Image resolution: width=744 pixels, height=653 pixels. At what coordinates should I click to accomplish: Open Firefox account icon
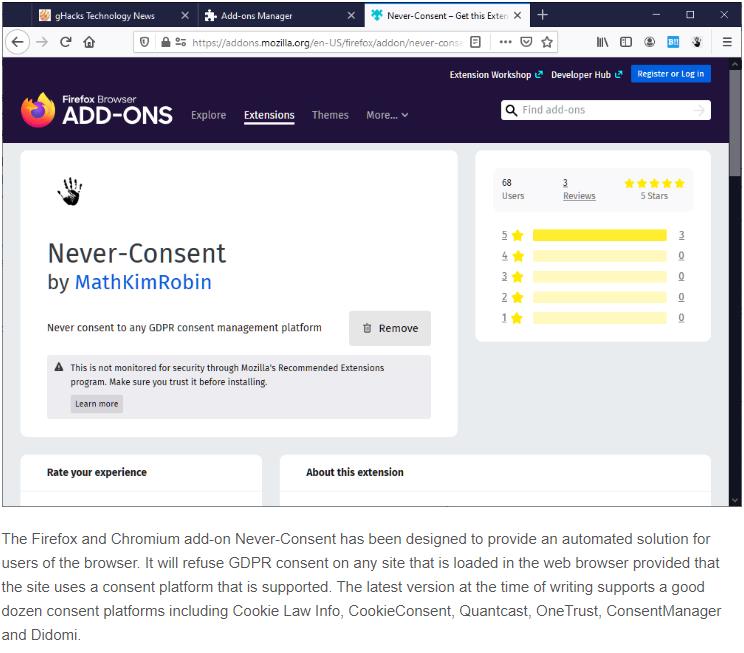pyautogui.click(x=649, y=42)
